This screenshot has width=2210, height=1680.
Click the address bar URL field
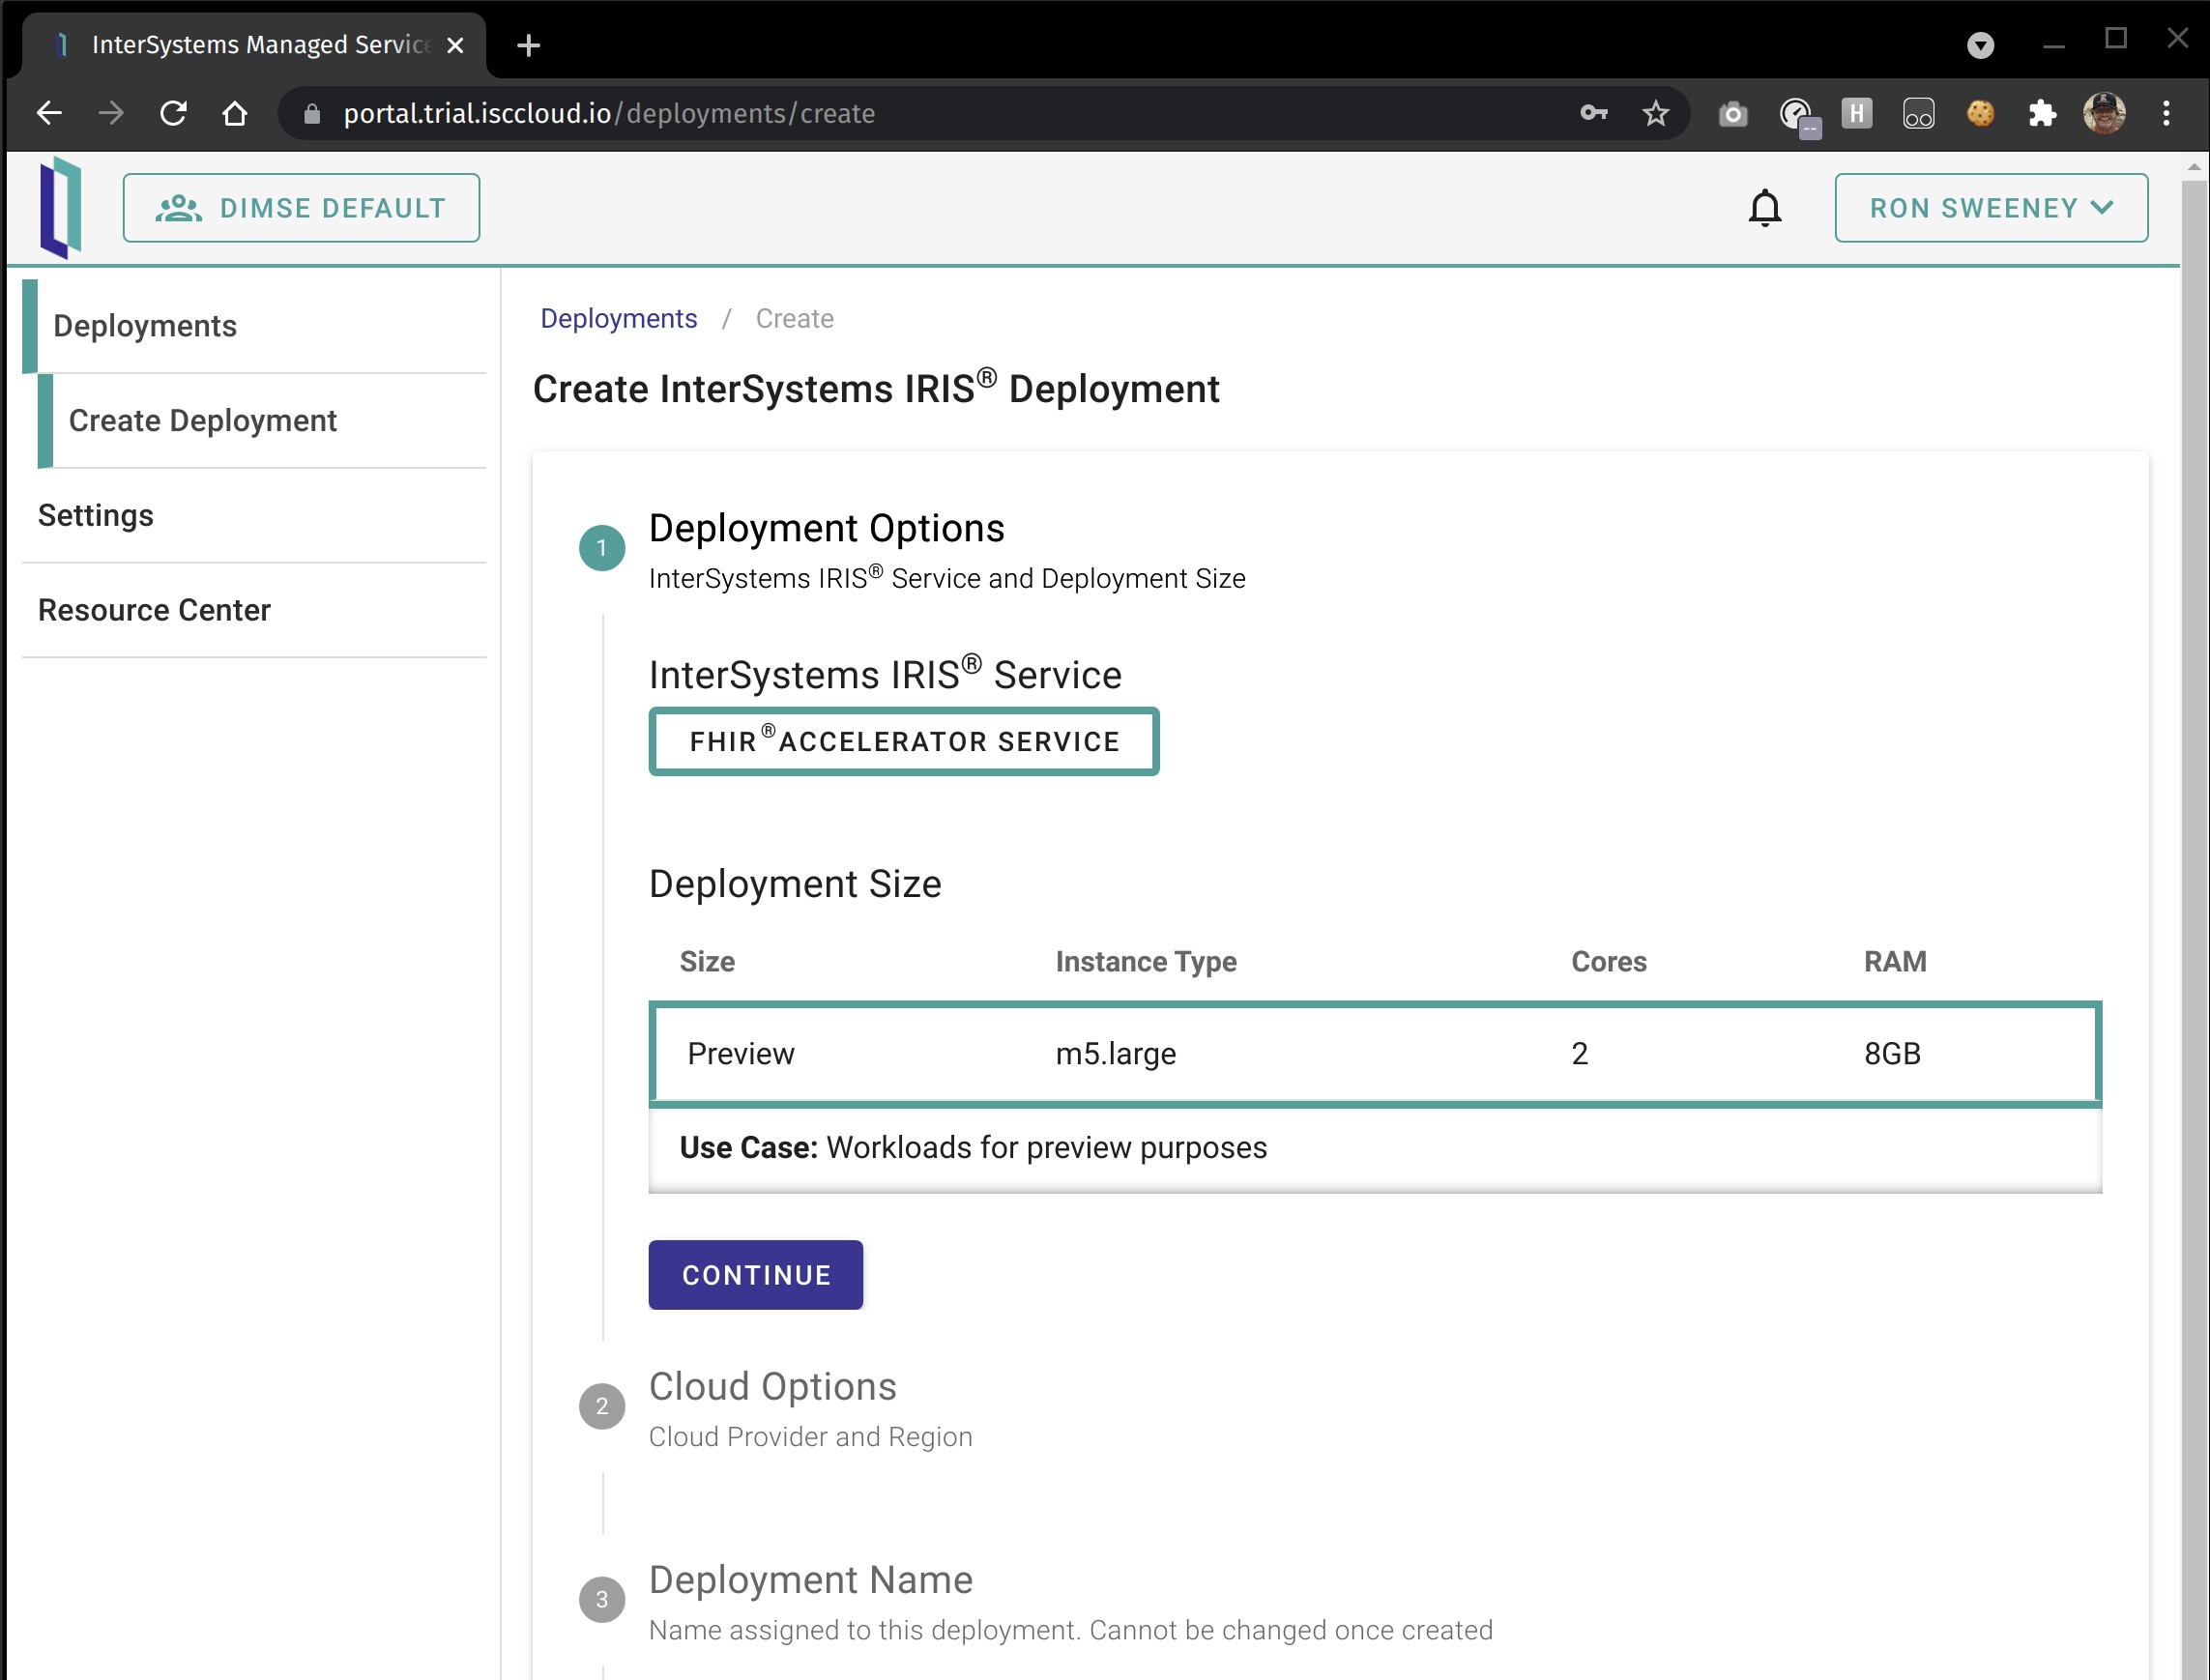coord(900,113)
